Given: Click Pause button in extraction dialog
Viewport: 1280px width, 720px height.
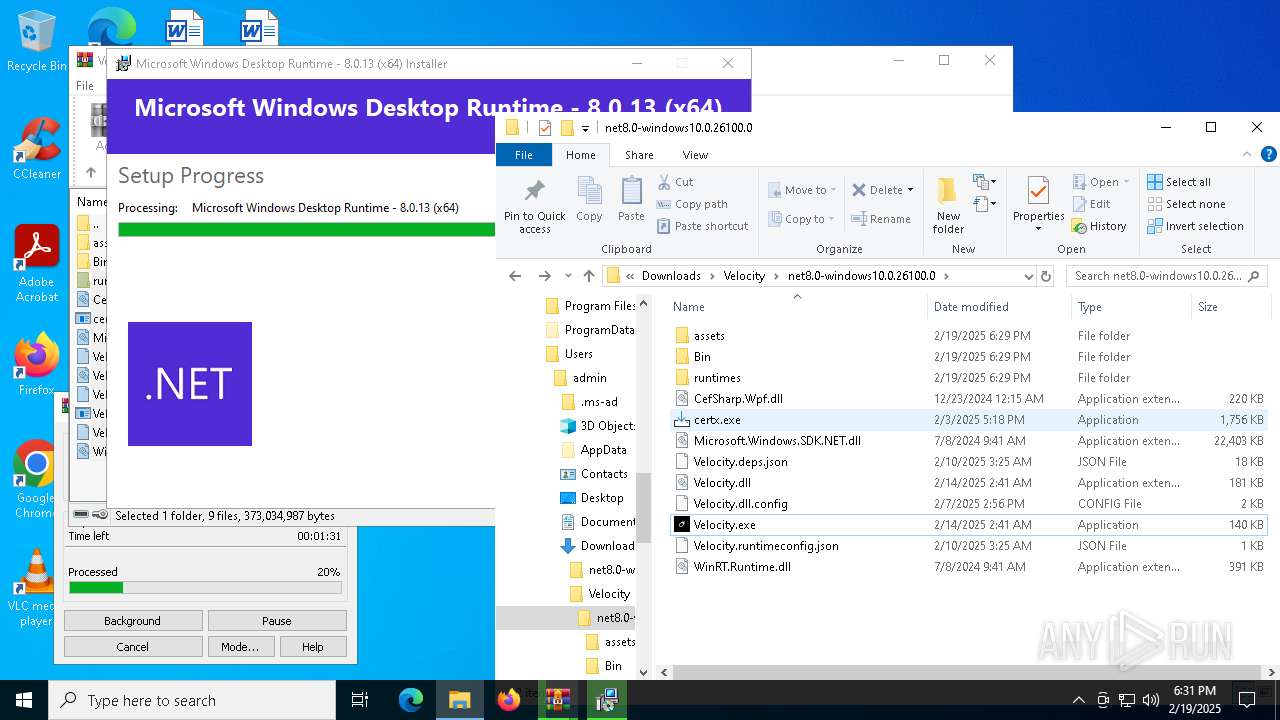Looking at the screenshot, I should tap(277, 621).
